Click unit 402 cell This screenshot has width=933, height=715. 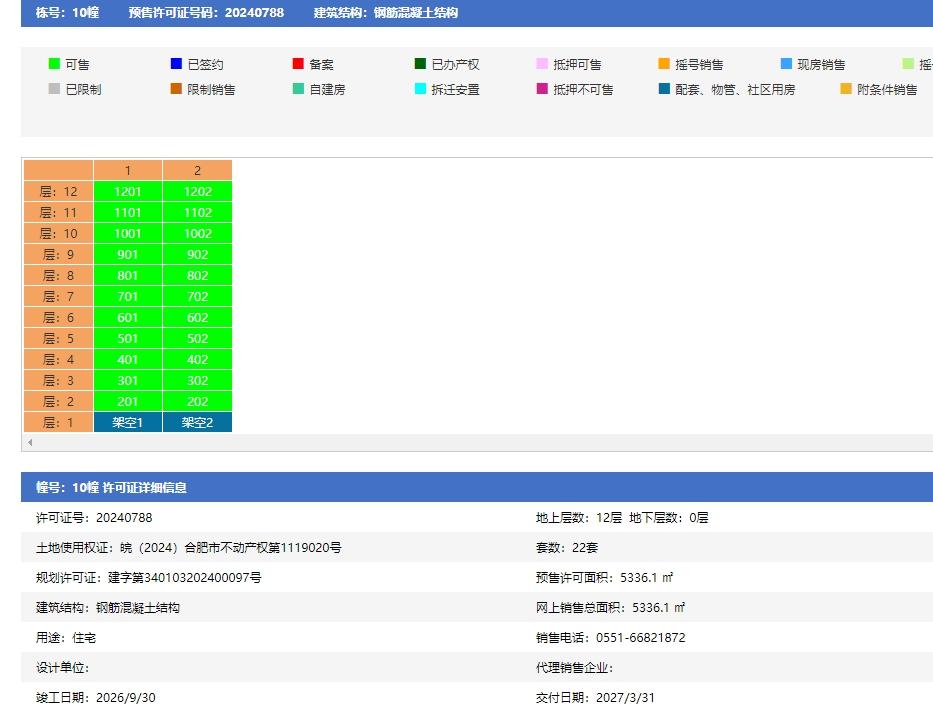pos(198,359)
